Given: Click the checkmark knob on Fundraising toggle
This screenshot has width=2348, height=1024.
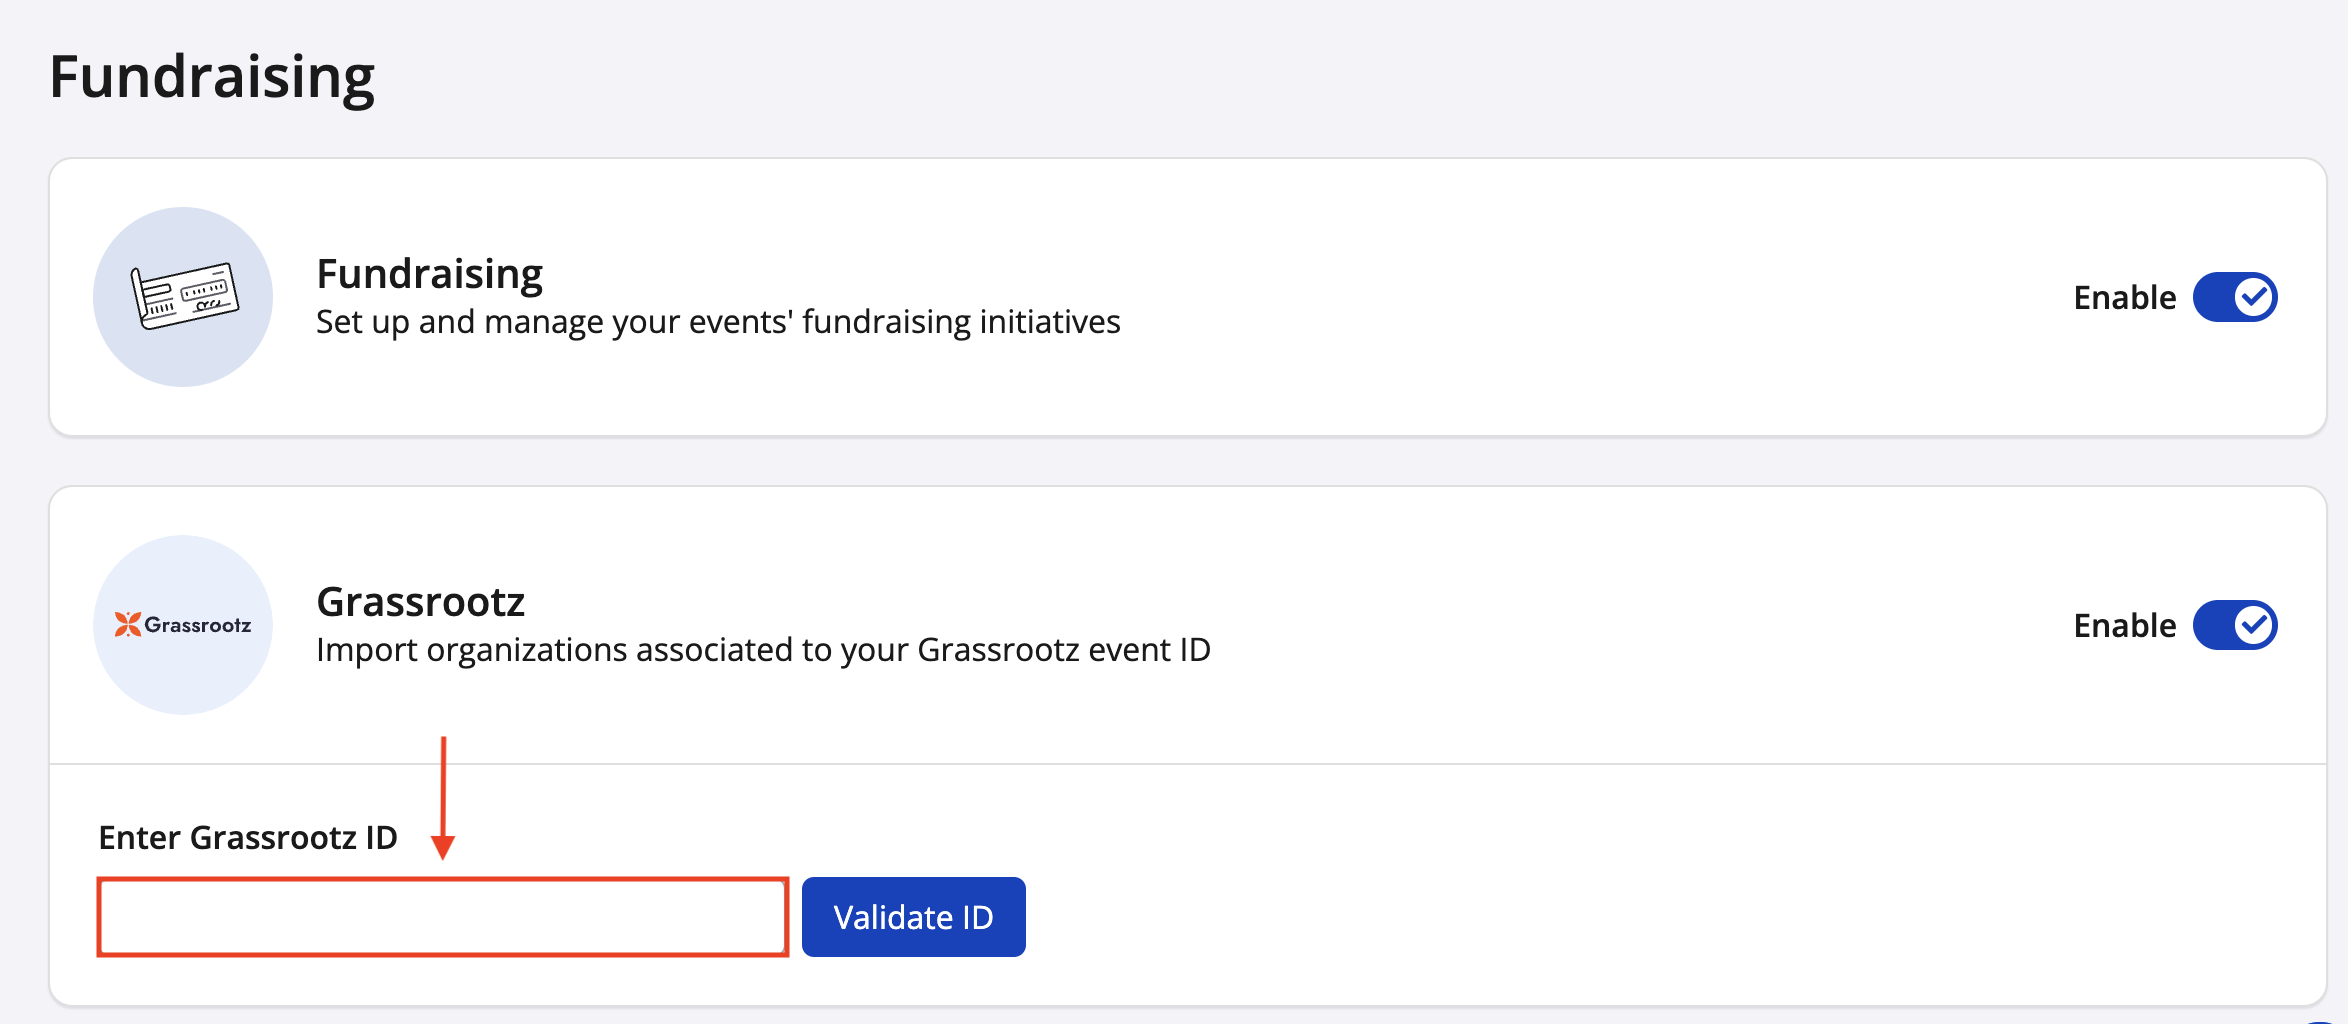Looking at the screenshot, I should coord(2254,297).
